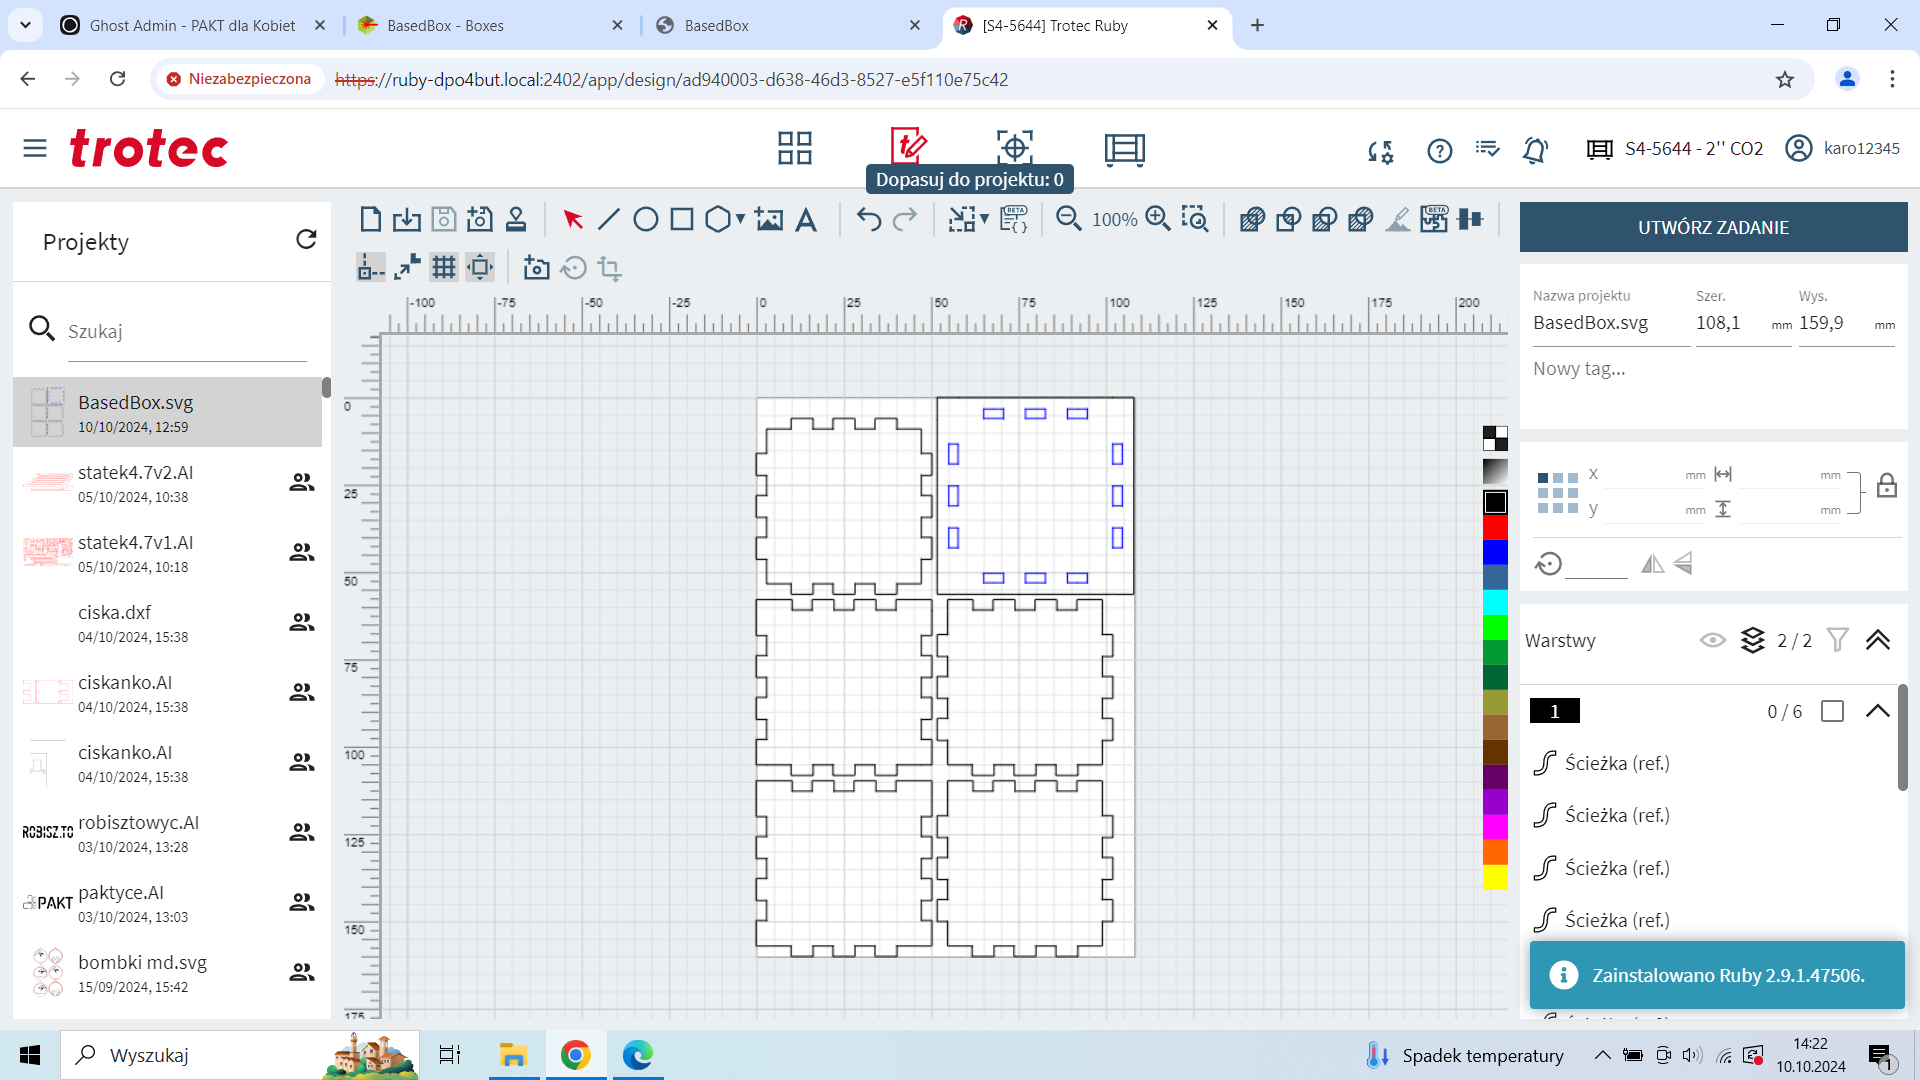Toggle the aspect ratio lock
Image resolution: width=1920 pixels, height=1080 pixels.
pyautogui.click(x=1887, y=486)
